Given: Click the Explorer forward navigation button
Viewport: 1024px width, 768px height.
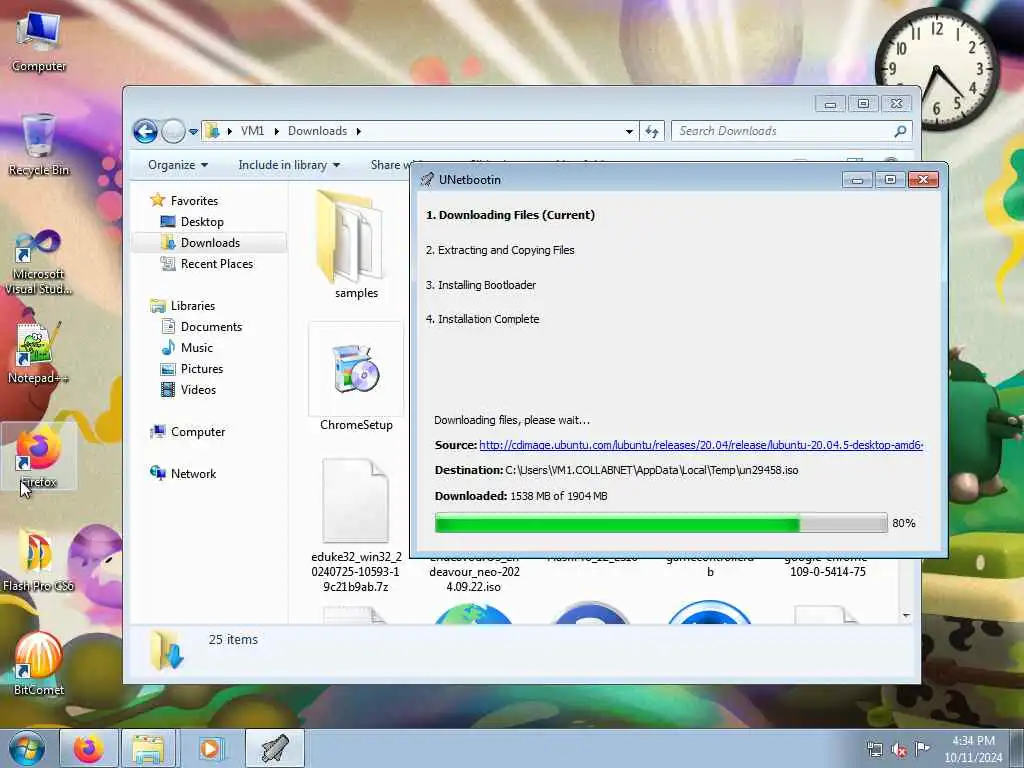Looking at the screenshot, I should (173, 131).
